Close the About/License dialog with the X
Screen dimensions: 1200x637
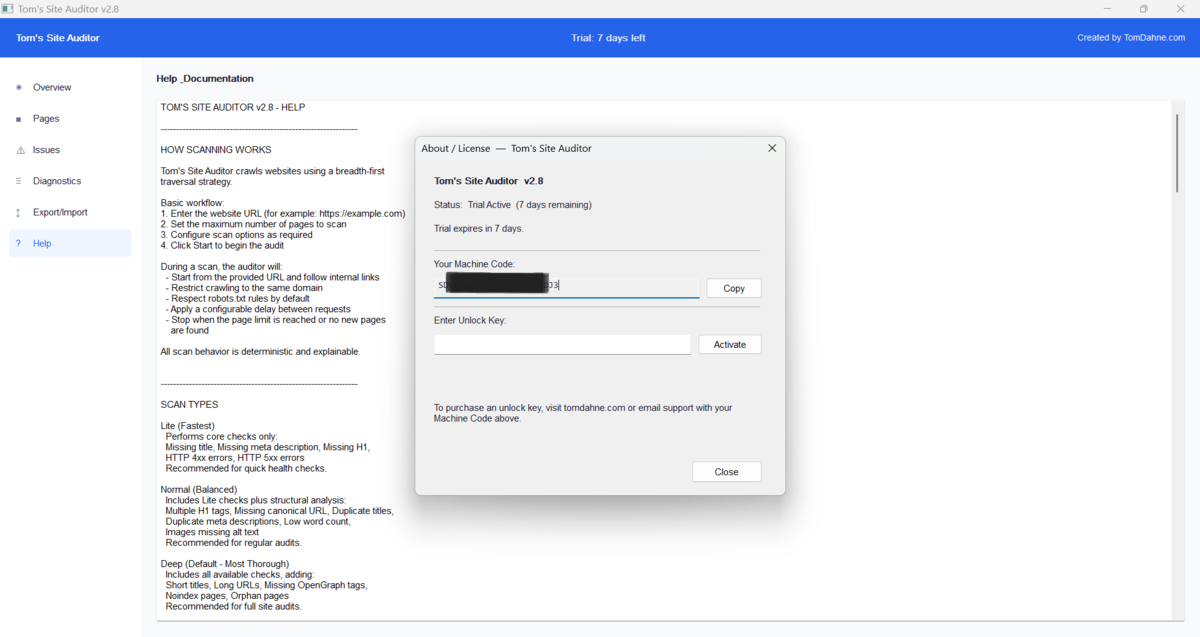point(771,147)
